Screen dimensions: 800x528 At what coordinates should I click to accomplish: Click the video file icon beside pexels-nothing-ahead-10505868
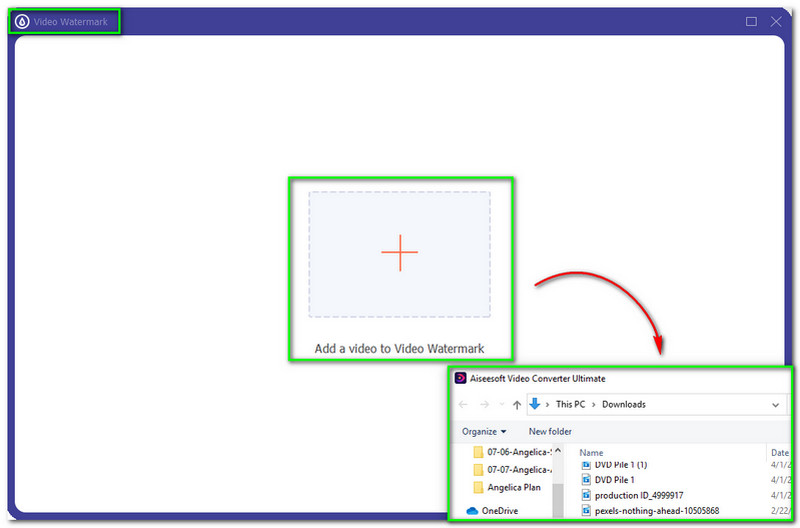point(586,511)
